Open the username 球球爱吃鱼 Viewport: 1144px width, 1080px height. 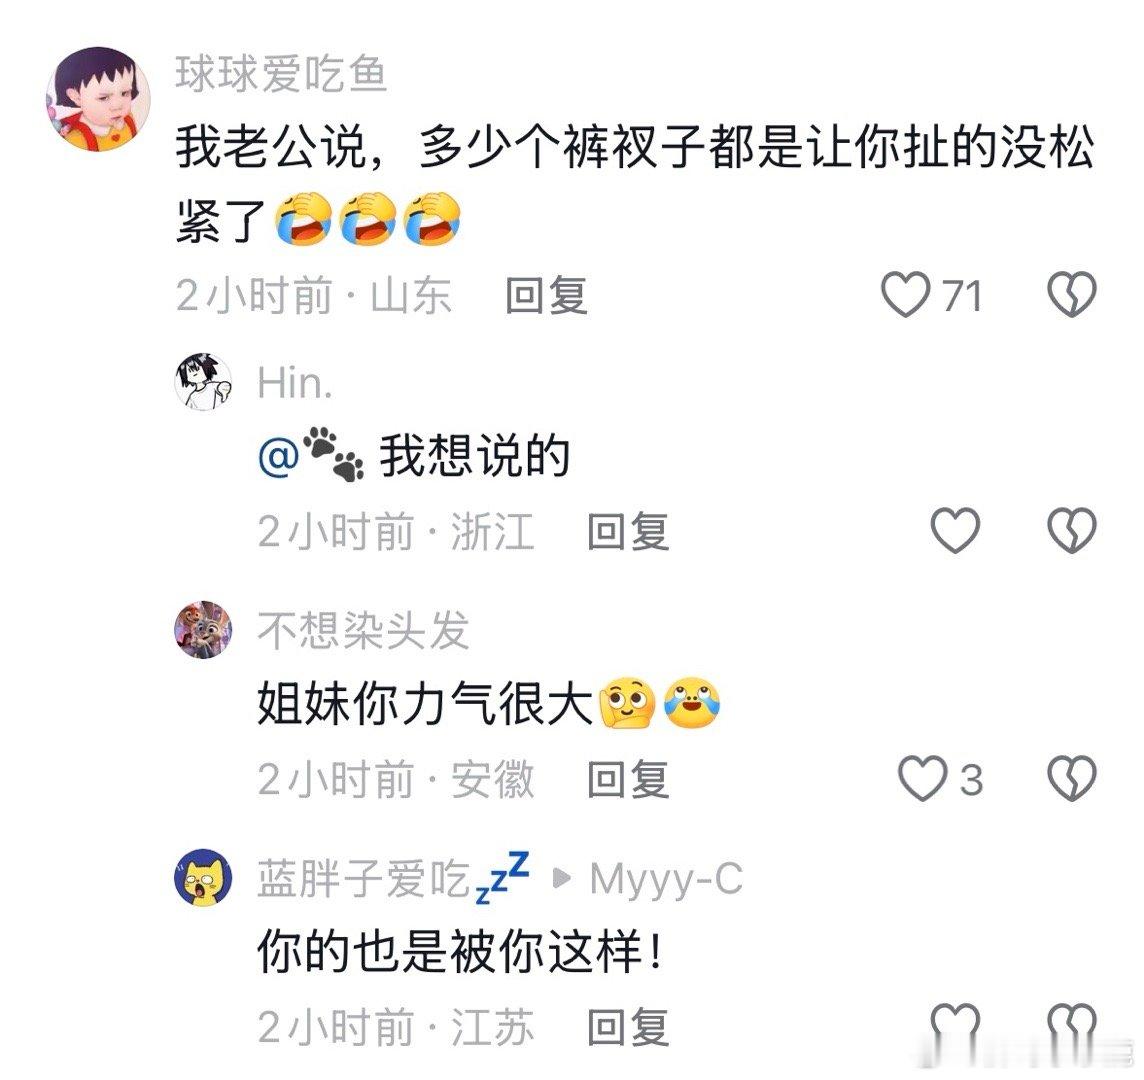pos(281,74)
